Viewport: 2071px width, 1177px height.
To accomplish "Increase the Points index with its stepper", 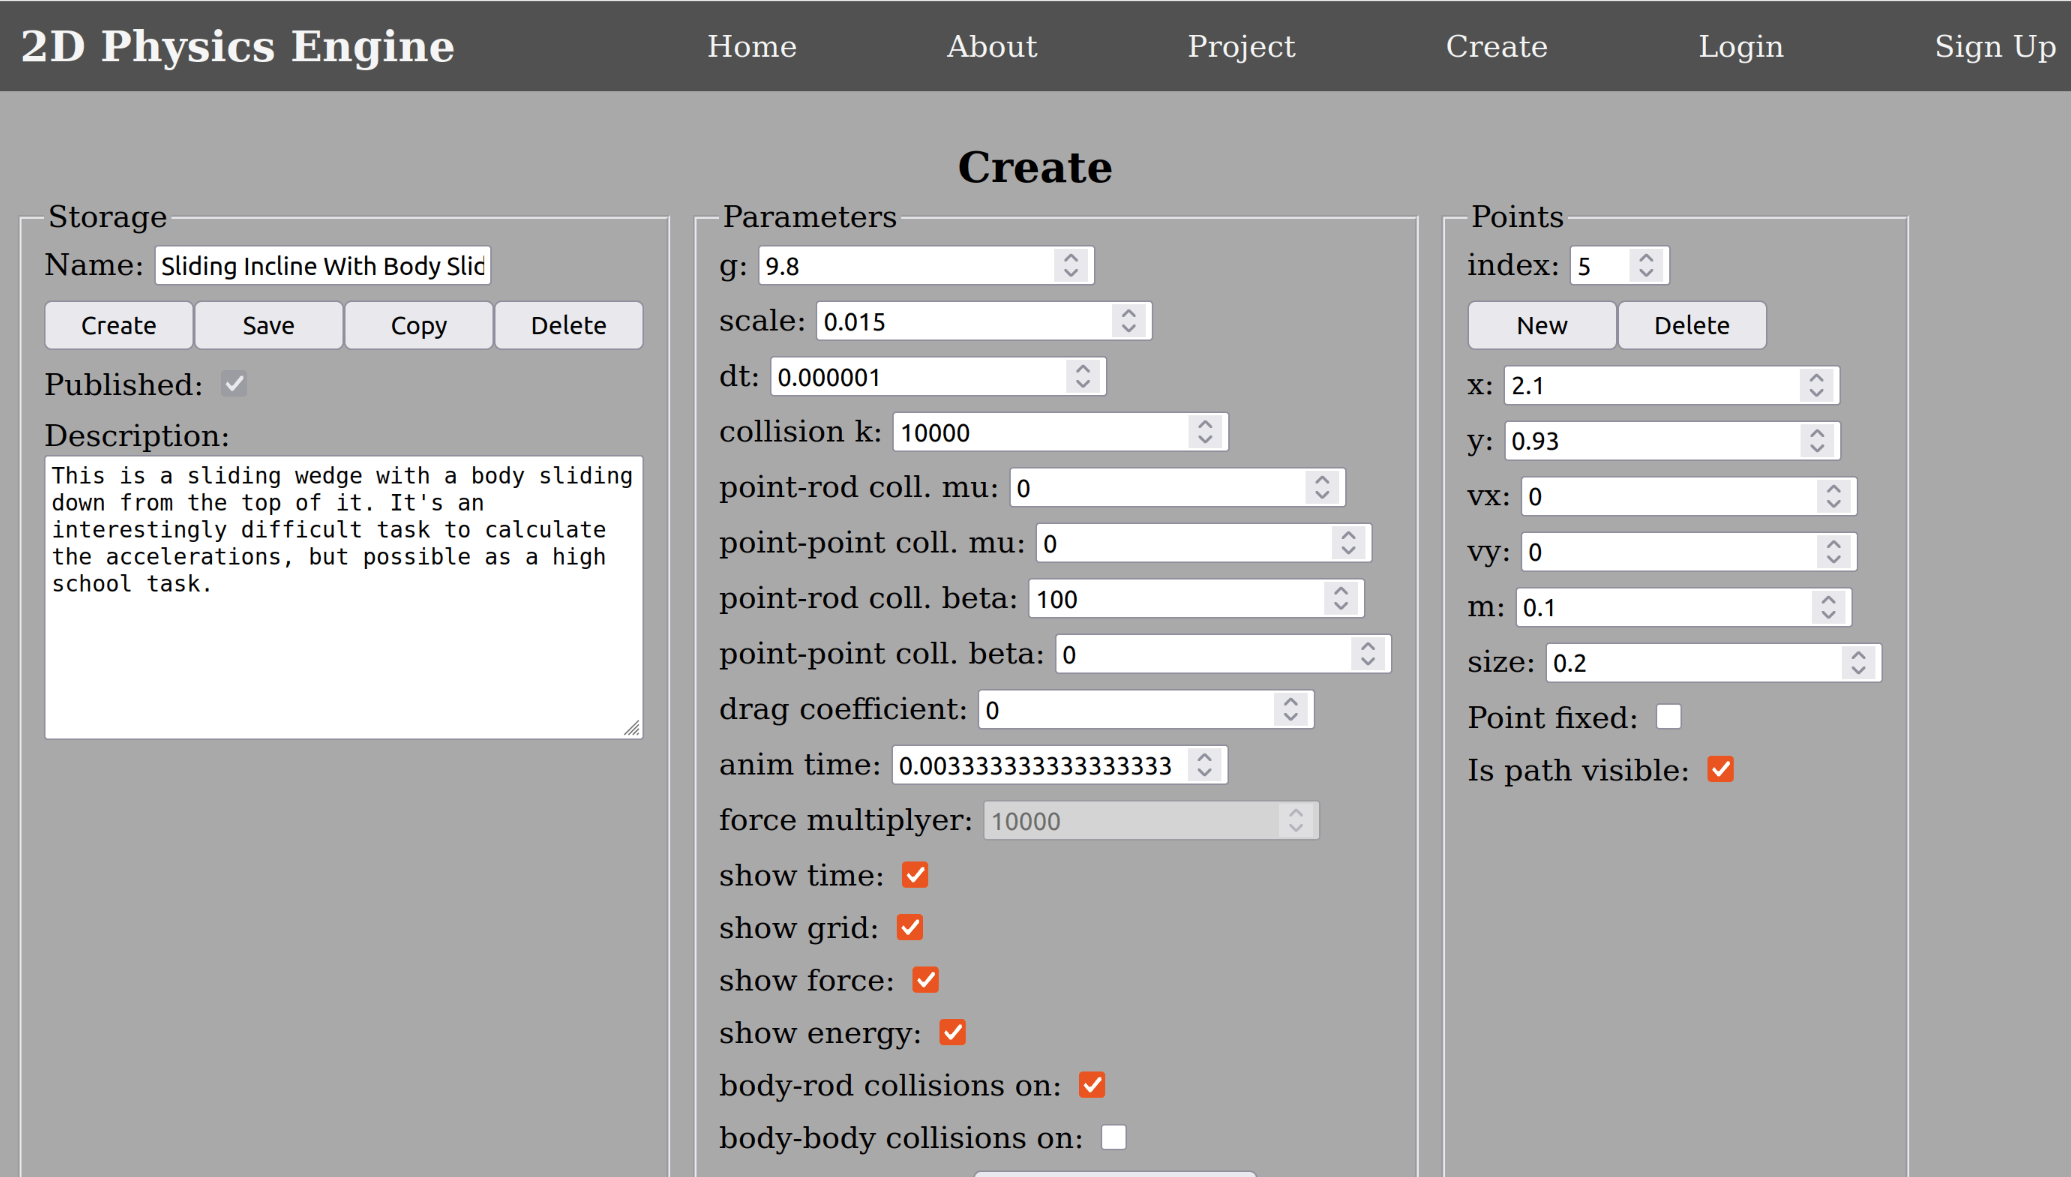I will click(1646, 259).
